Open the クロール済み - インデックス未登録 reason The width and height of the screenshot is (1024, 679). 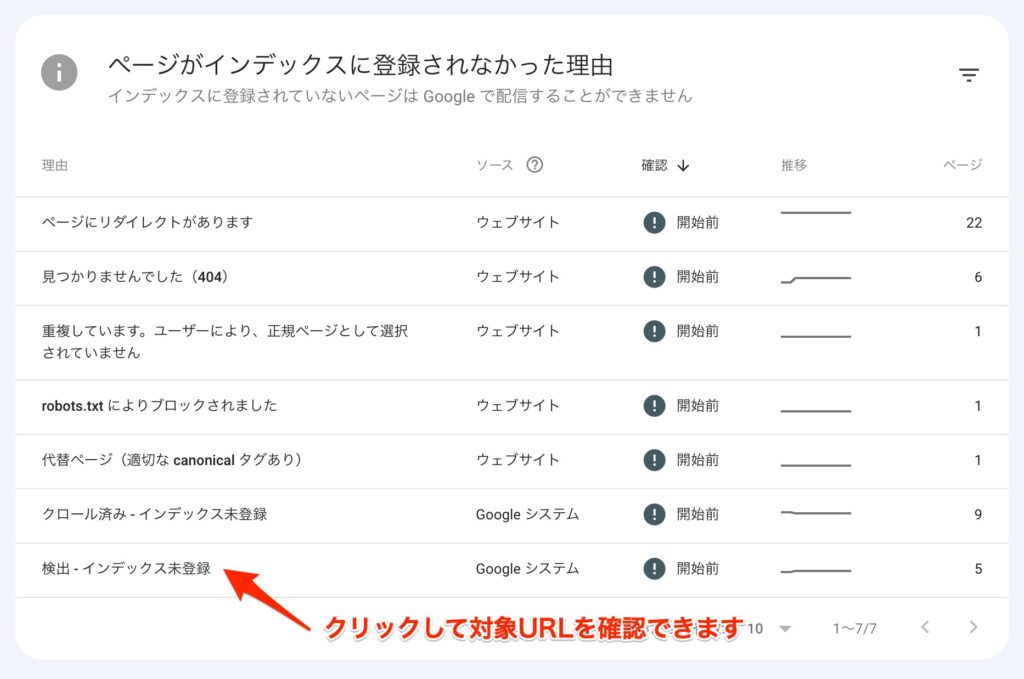(x=154, y=515)
